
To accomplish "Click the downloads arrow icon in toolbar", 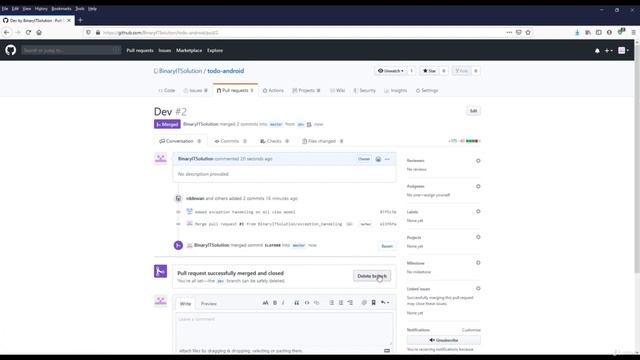I will click(x=577, y=32).
